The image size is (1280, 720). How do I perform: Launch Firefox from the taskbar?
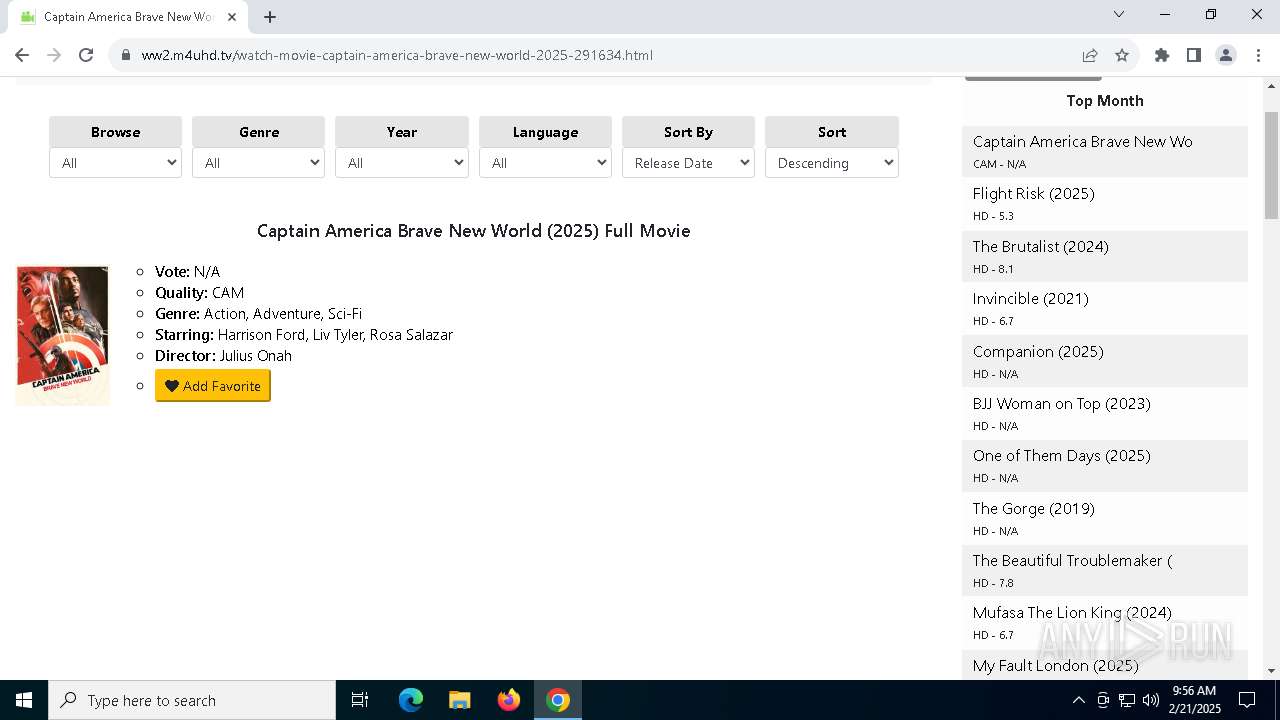[509, 700]
